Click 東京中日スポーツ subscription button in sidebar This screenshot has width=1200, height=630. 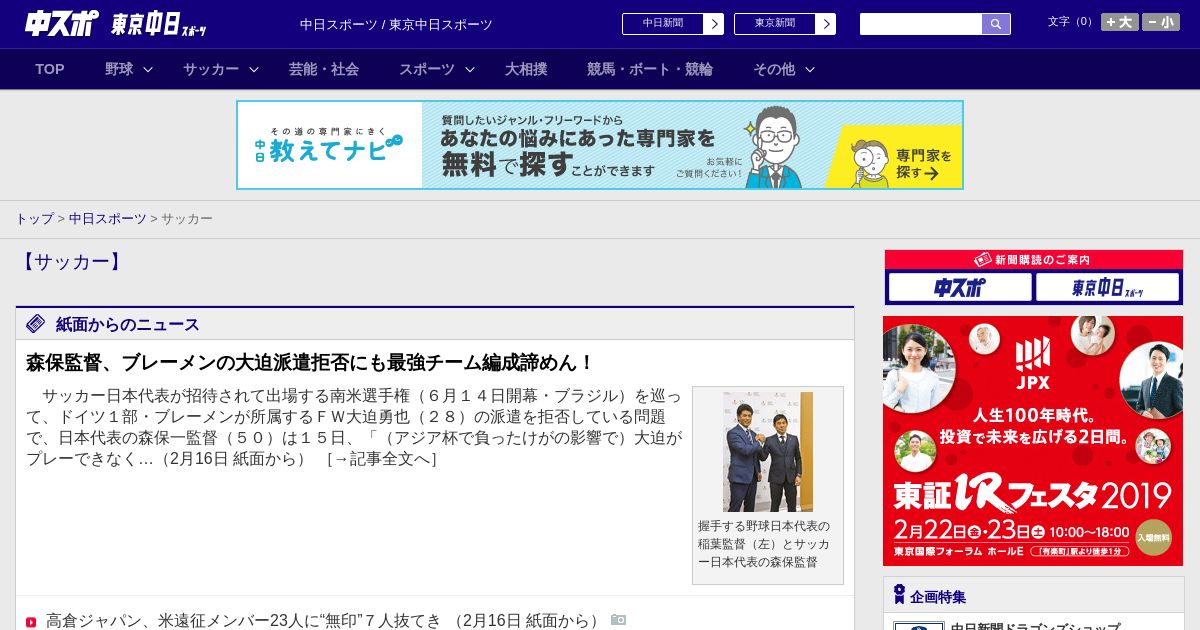click(1107, 288)
